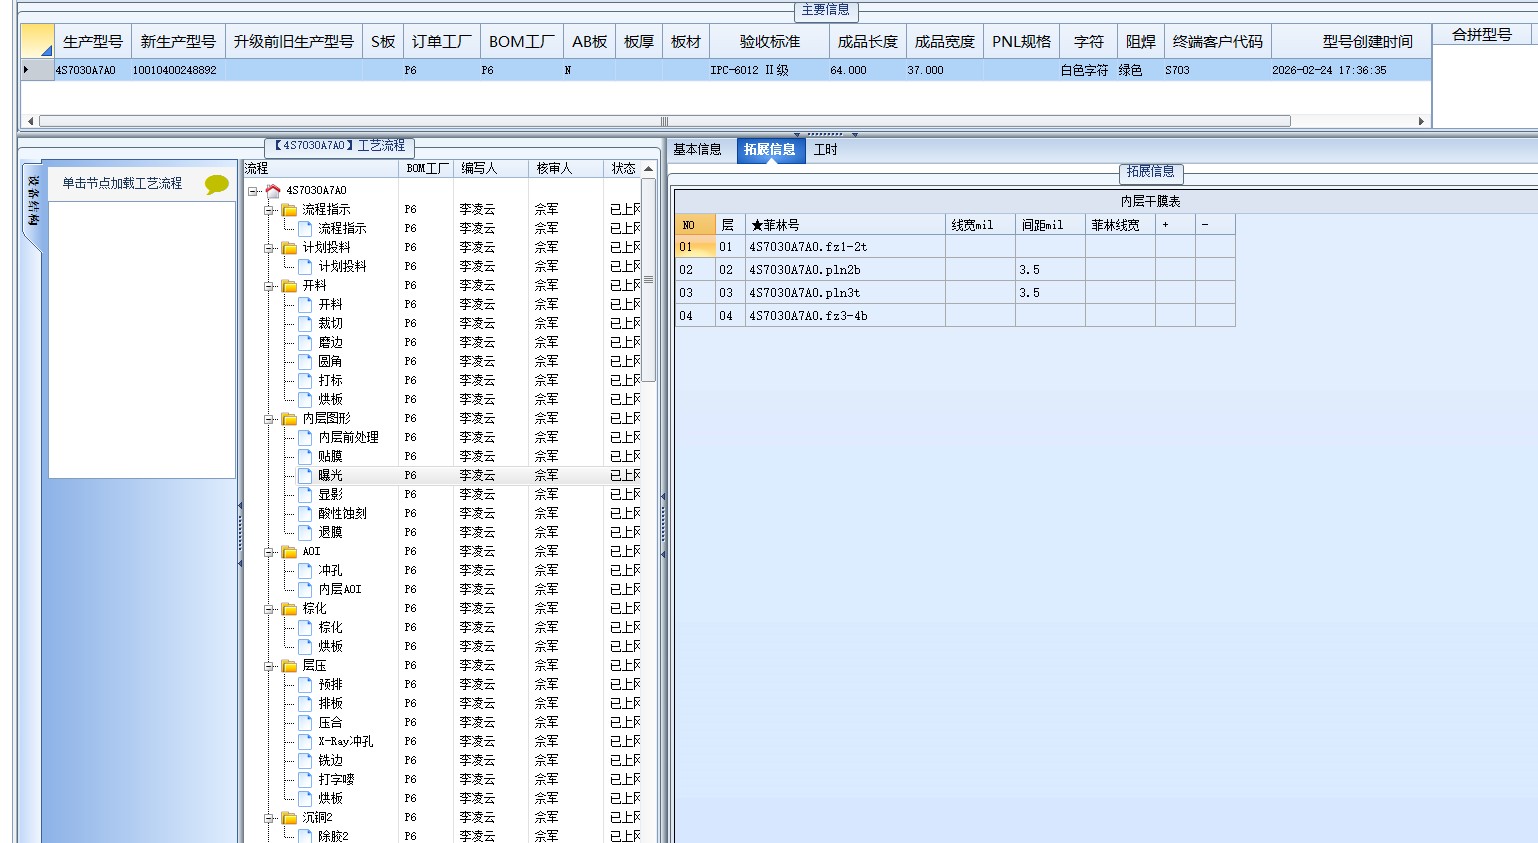This screenshot has height=843, width=1538.
Task: Click the 层压 folder icon
Action: (x=289, y=666)
